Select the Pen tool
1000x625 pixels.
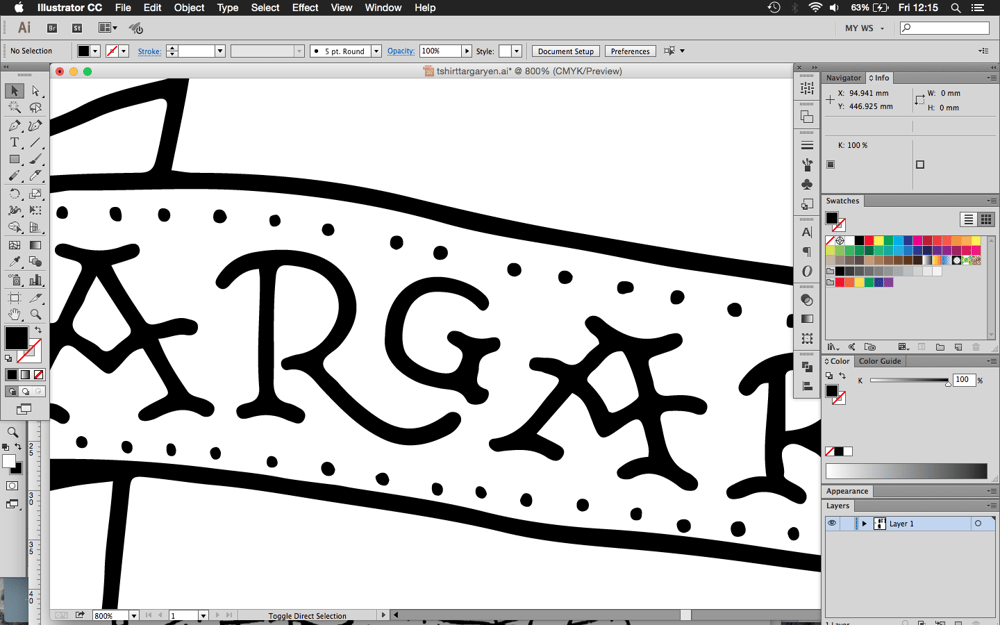click(x=15, y=126)
